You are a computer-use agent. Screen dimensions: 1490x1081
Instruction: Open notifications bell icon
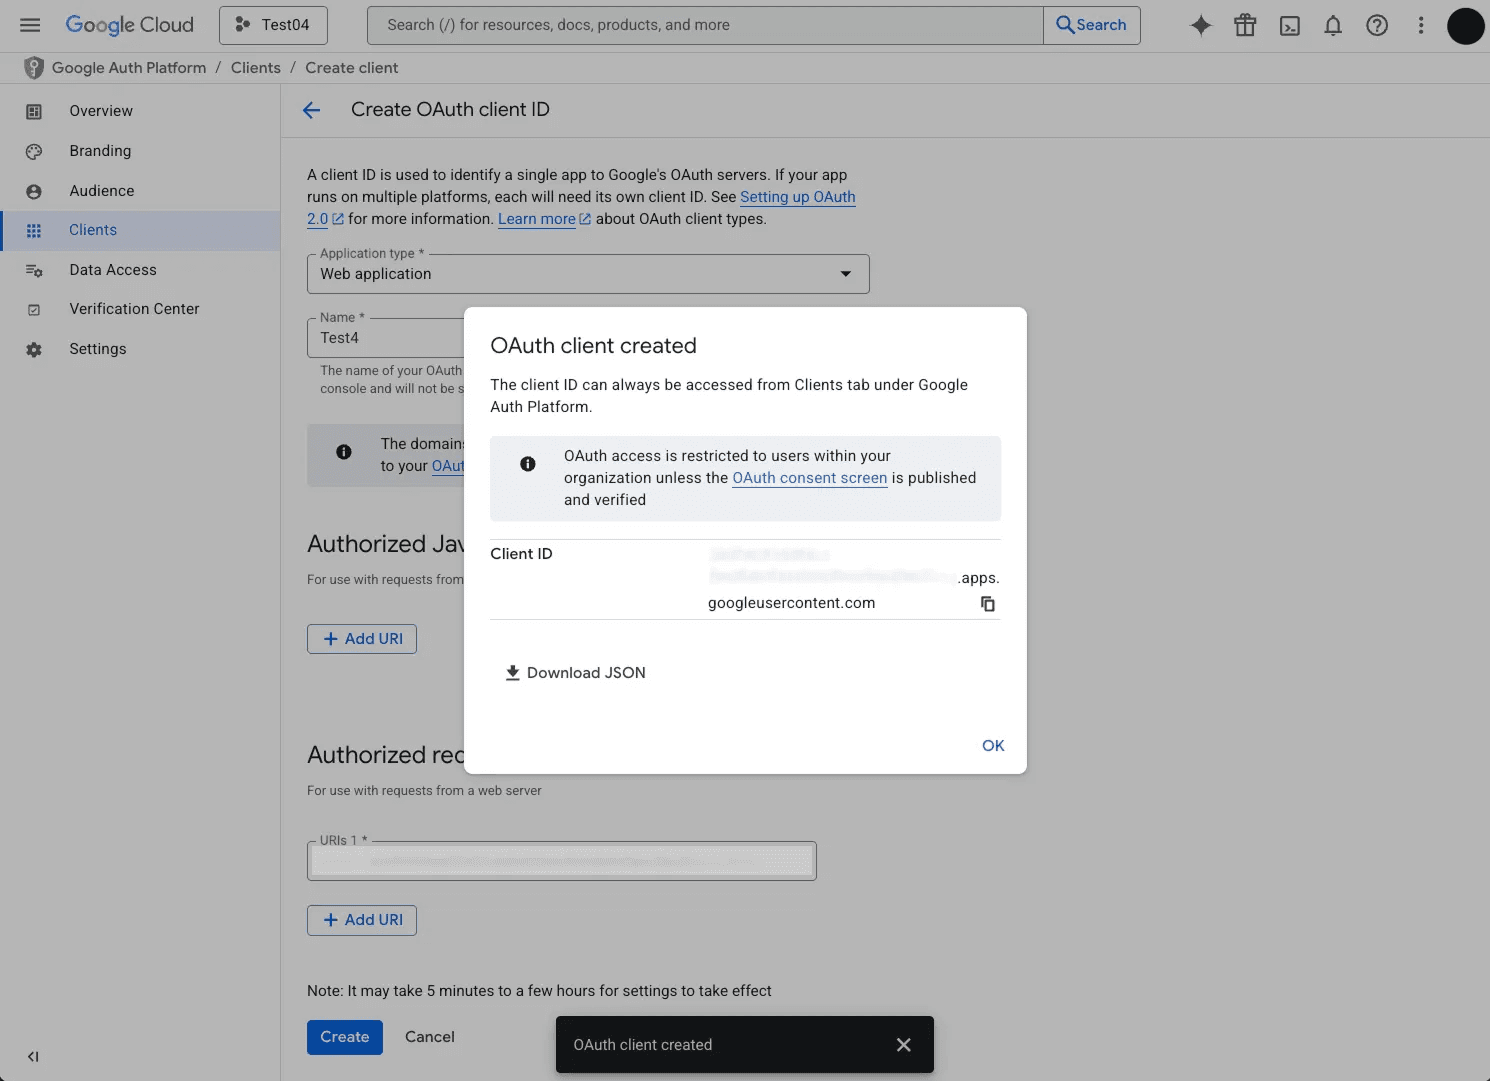pos(1333,25)
